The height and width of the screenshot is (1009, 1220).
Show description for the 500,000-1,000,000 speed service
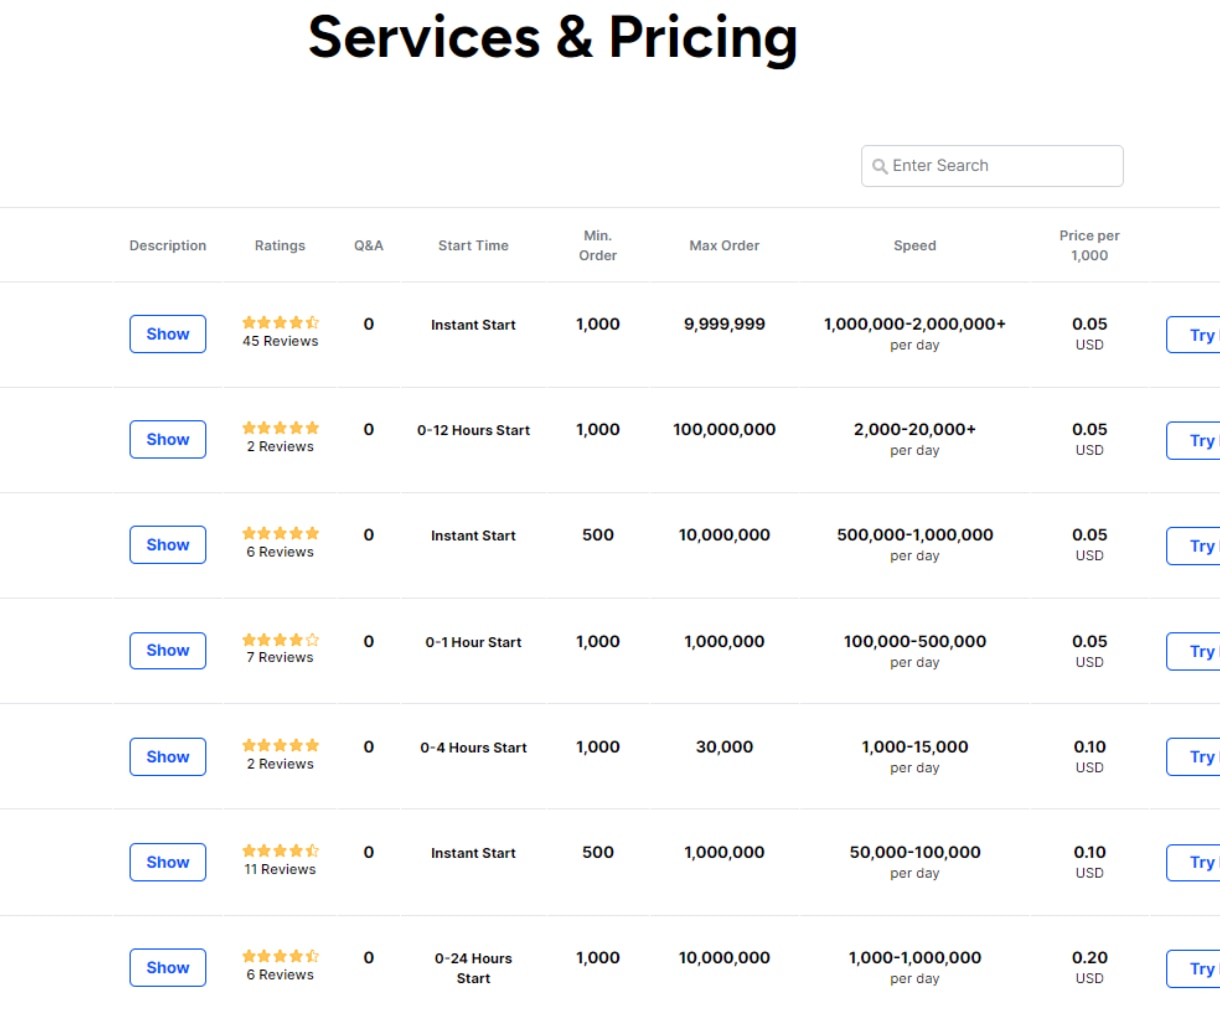point(168,545)
